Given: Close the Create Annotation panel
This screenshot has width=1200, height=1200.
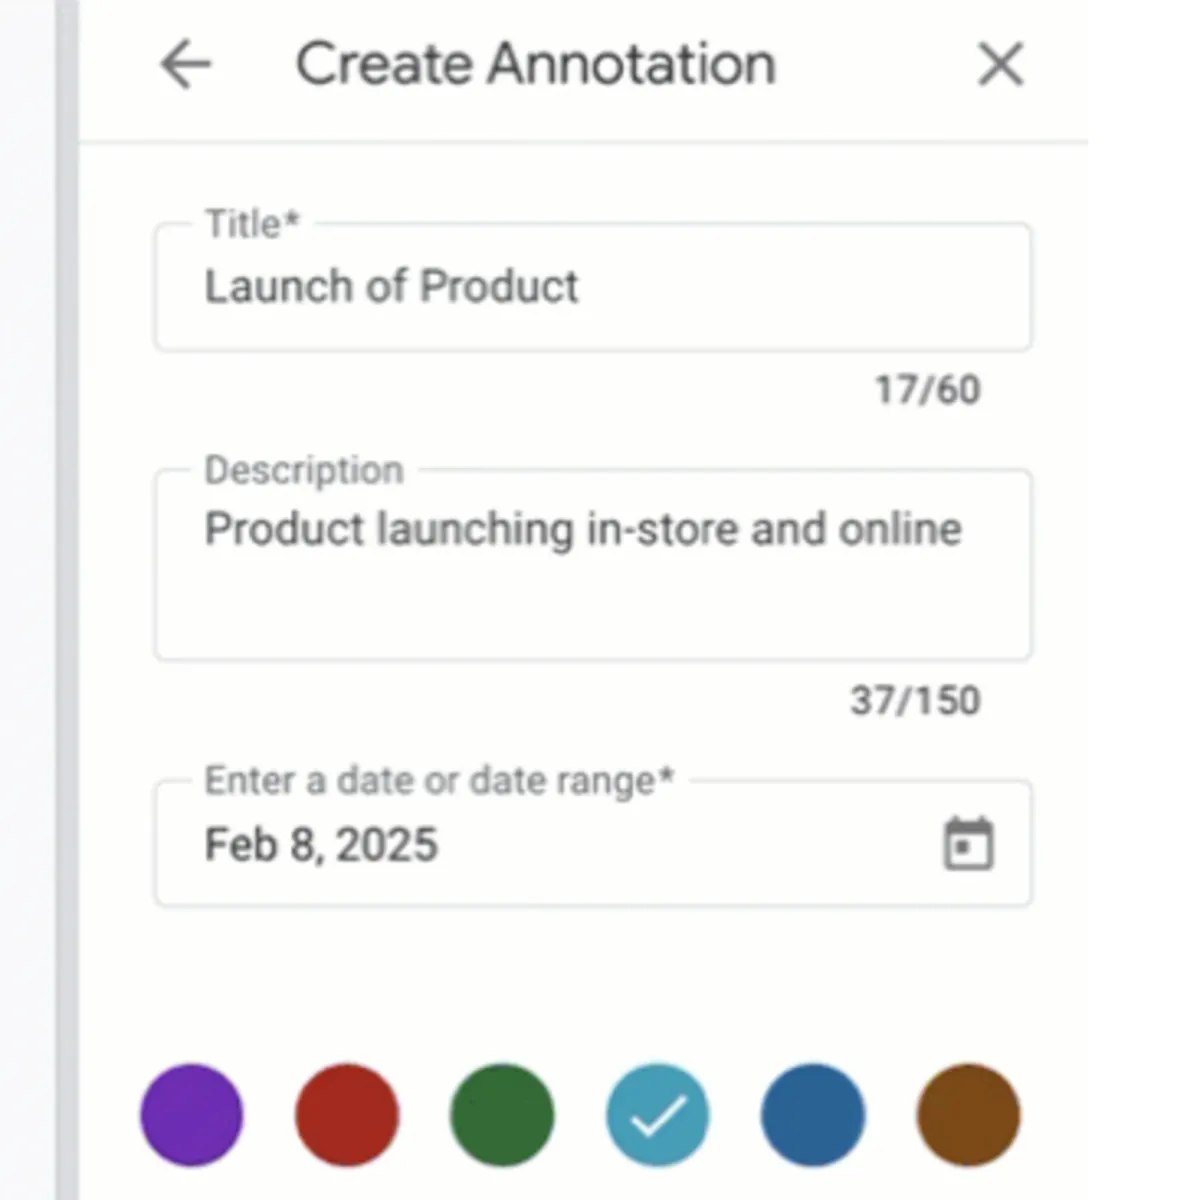Looking at the screenshot, I should pyautogui.click(x=999, y=65).
